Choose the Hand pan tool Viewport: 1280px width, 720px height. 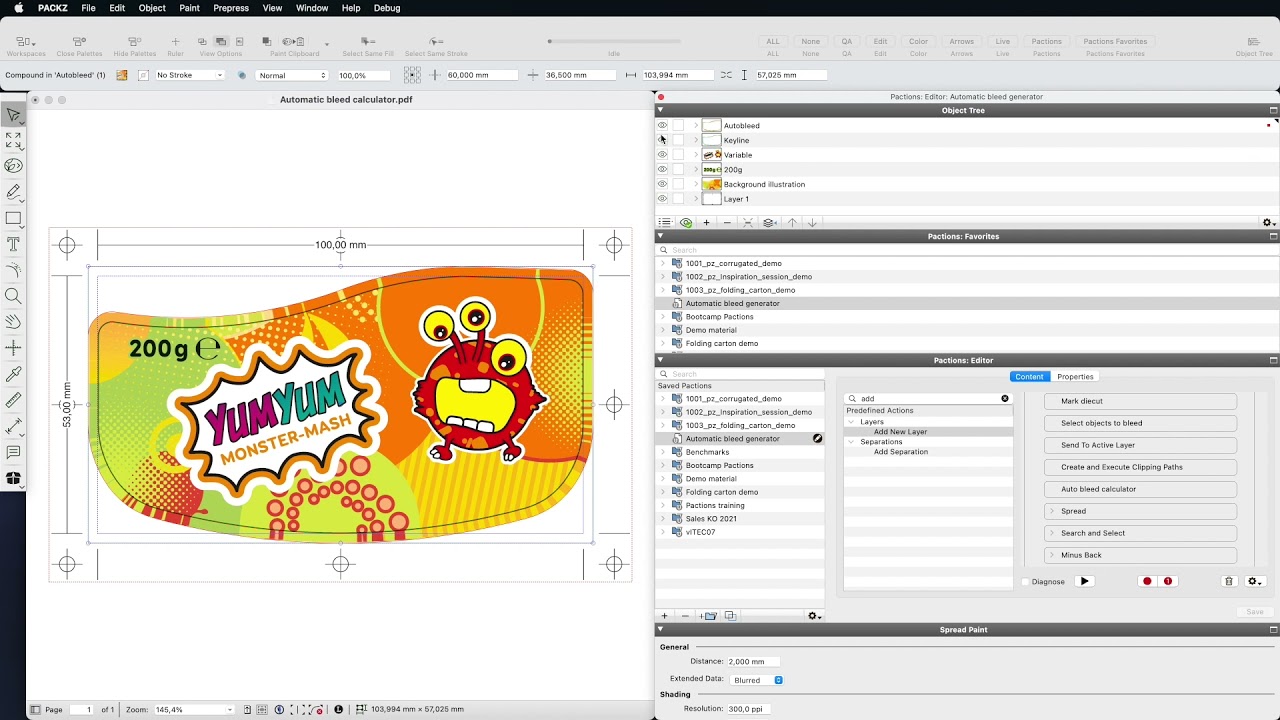pyautogui.click(x=13, y=322)
